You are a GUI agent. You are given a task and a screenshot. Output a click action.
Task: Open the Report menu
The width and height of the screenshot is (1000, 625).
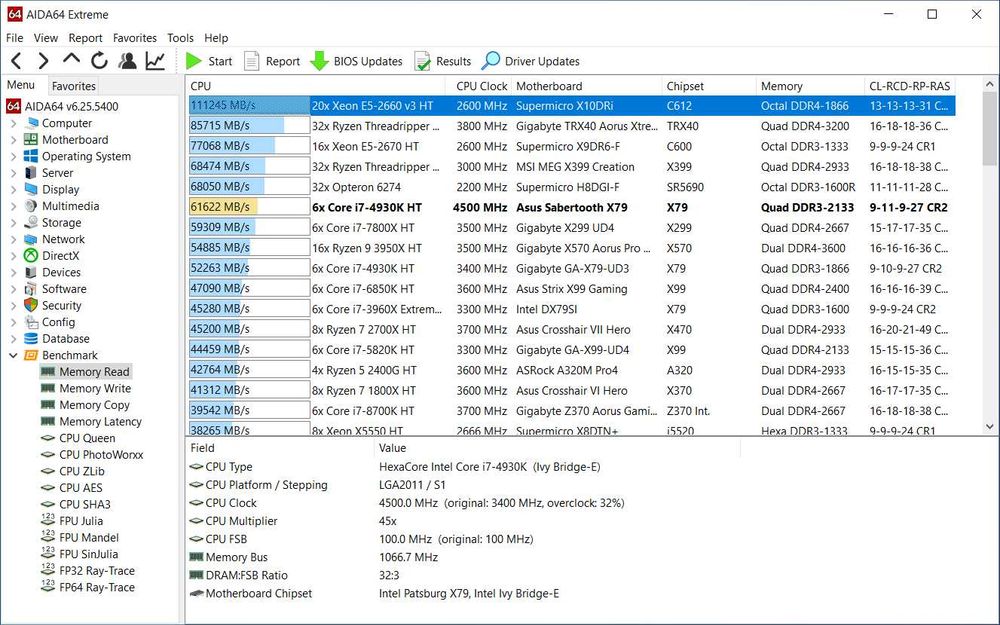85,38
